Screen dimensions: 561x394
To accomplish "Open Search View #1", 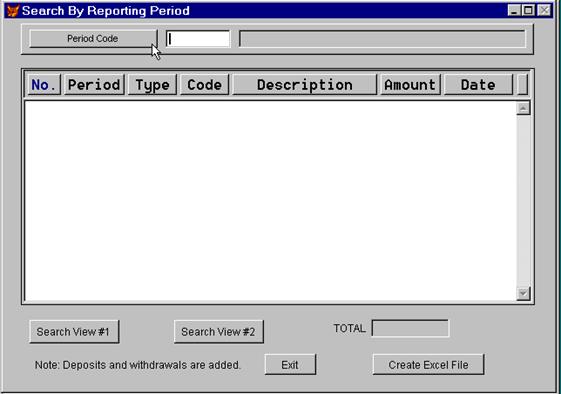I will 74,332.
